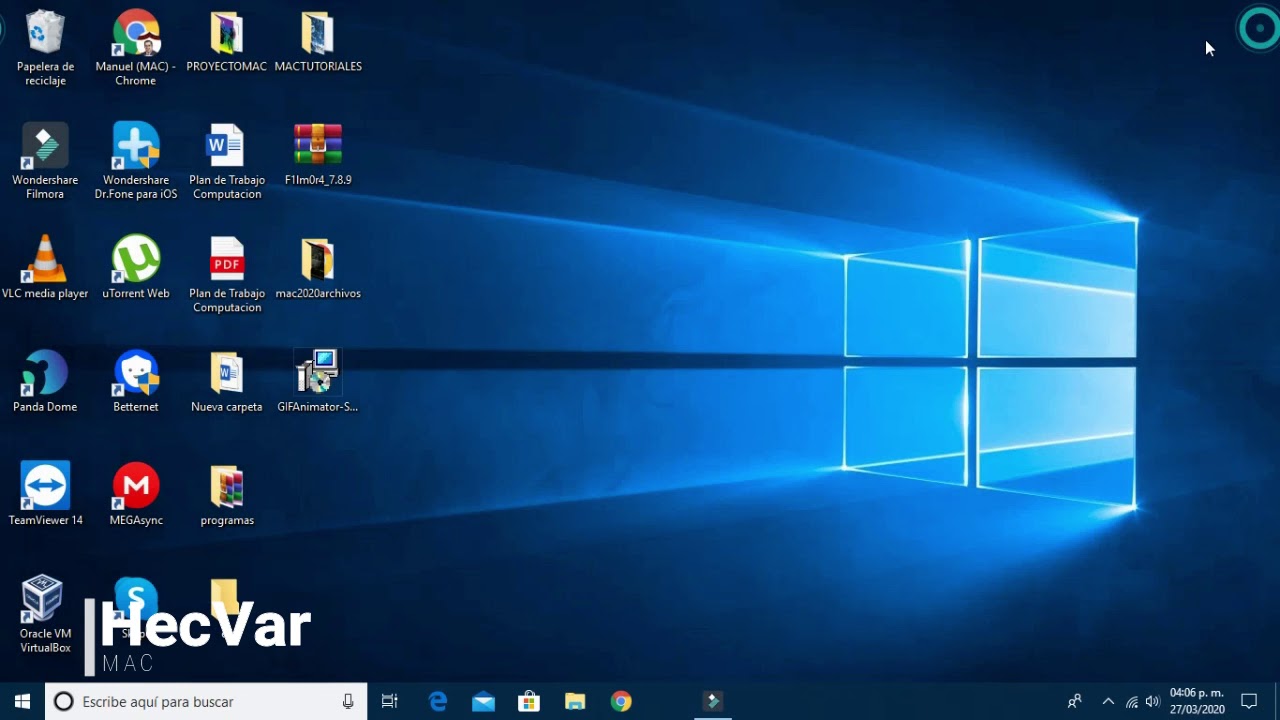This screenshot has width=1280, height=720.
Task: Open Betternet VPN shortcut
Action: (136, 381)
